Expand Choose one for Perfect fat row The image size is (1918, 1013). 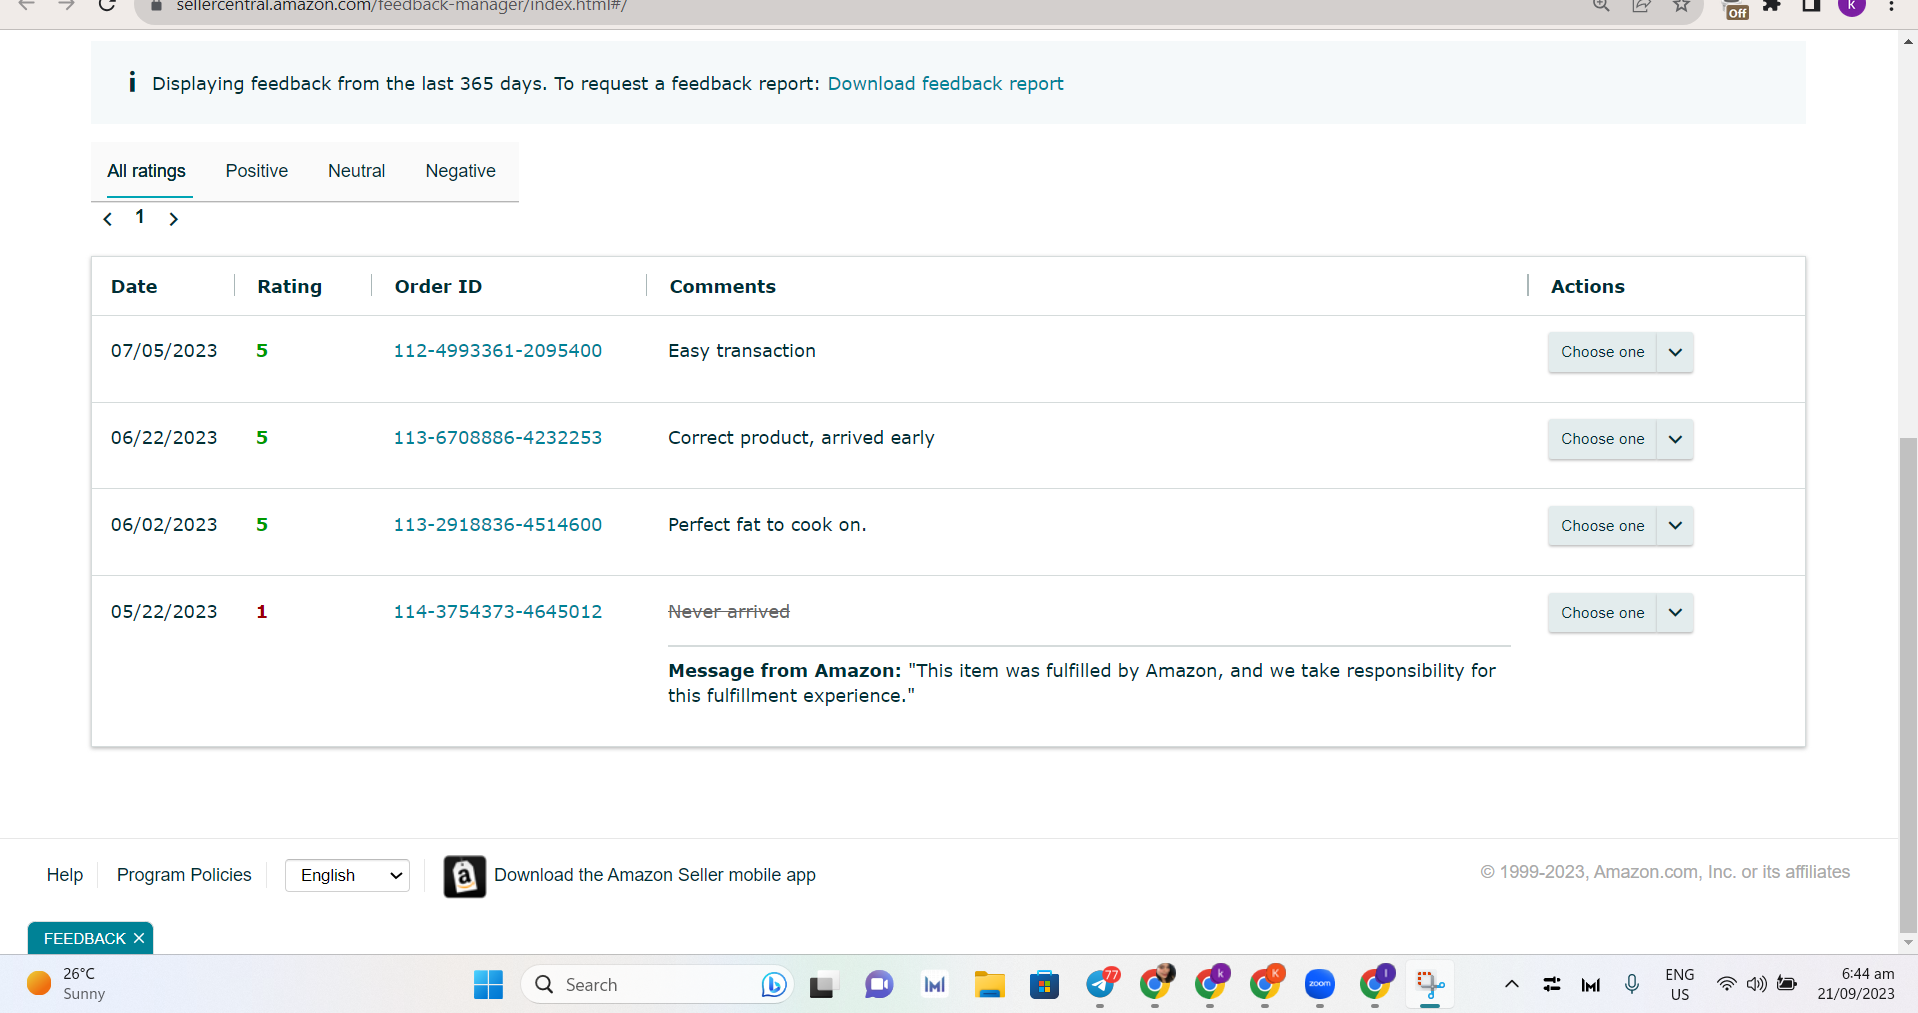pos(1620,526)
